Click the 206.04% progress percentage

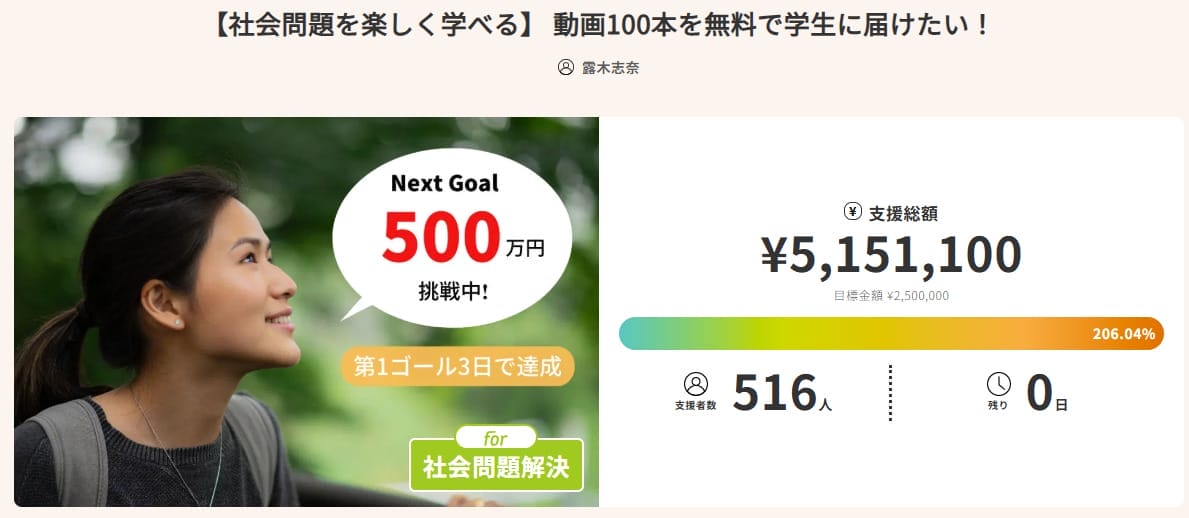tap(1124, 334)
